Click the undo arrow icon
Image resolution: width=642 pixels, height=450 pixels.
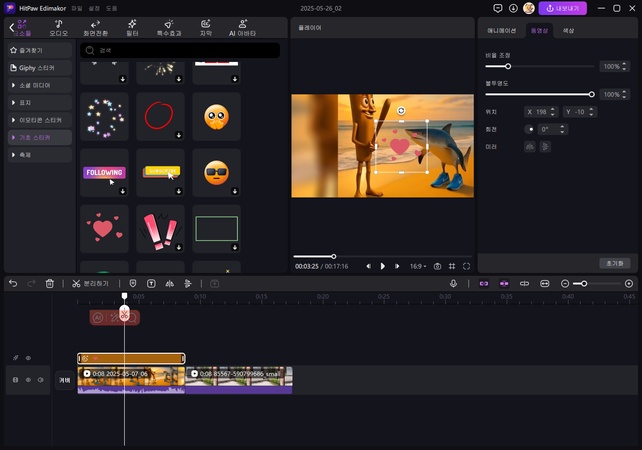click(13, 284)
